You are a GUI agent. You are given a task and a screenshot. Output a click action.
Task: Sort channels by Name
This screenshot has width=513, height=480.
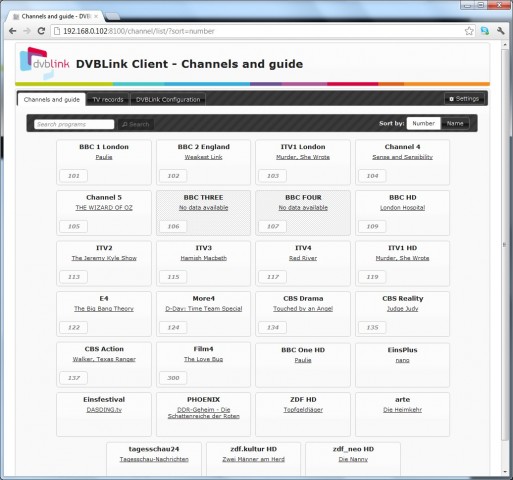point(455,123)
